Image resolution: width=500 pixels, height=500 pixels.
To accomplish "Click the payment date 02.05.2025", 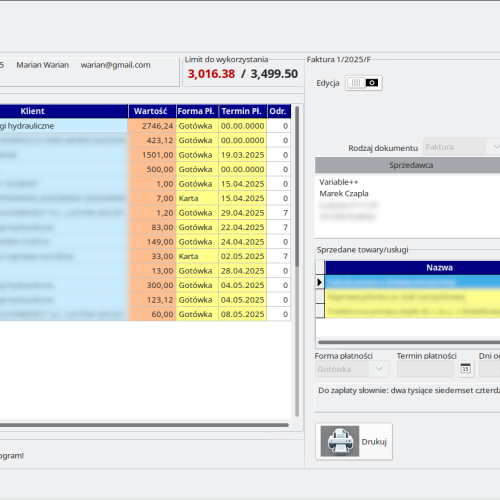I will 243,256.
